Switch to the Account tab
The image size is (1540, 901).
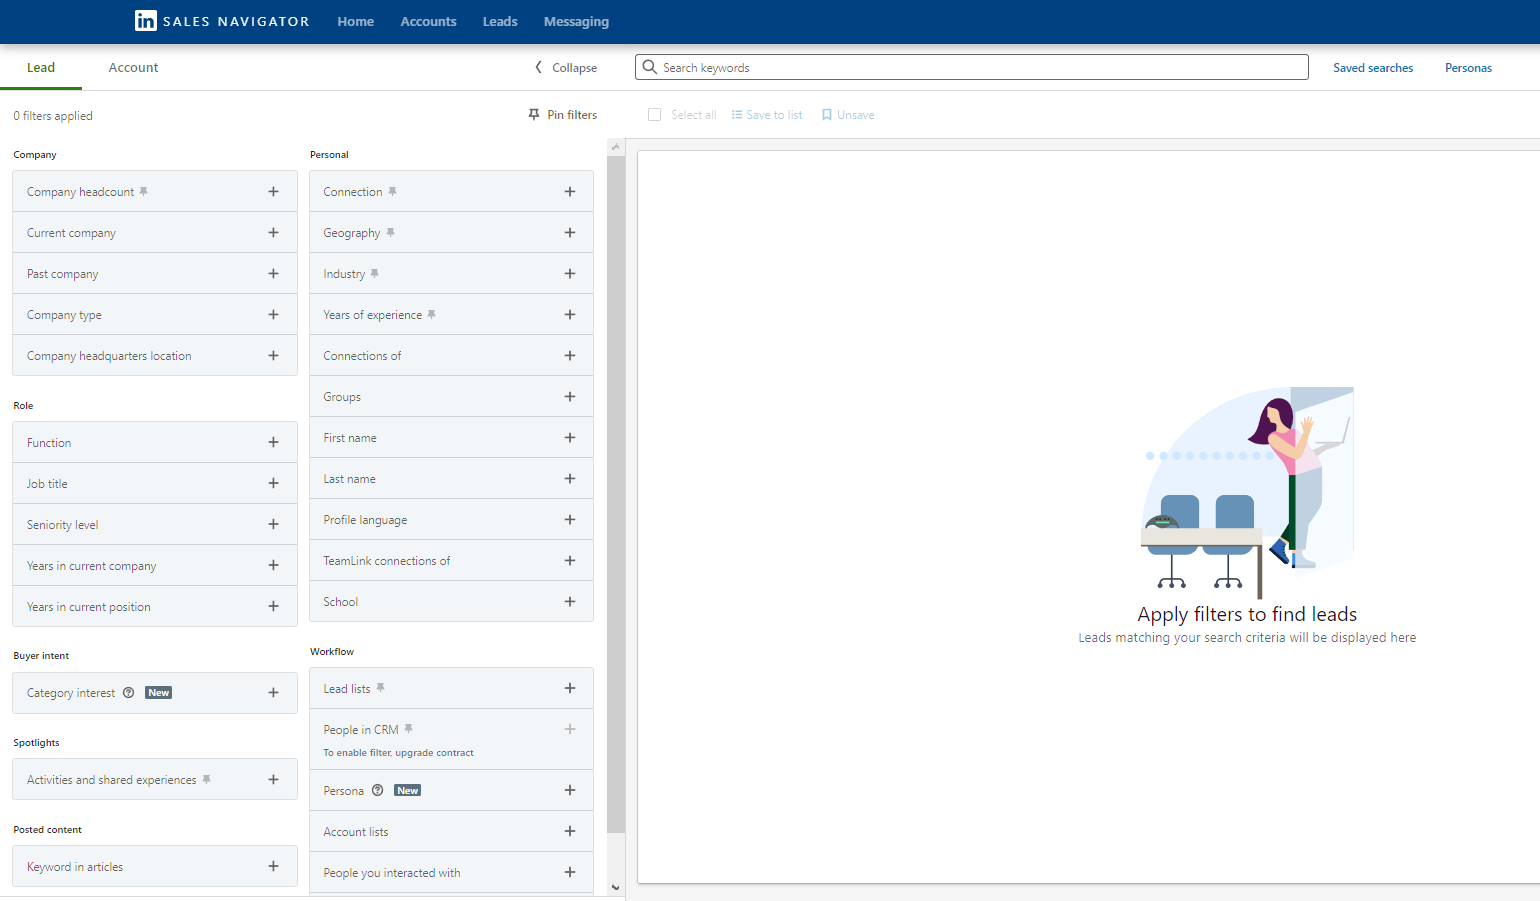tap(133, 67)
